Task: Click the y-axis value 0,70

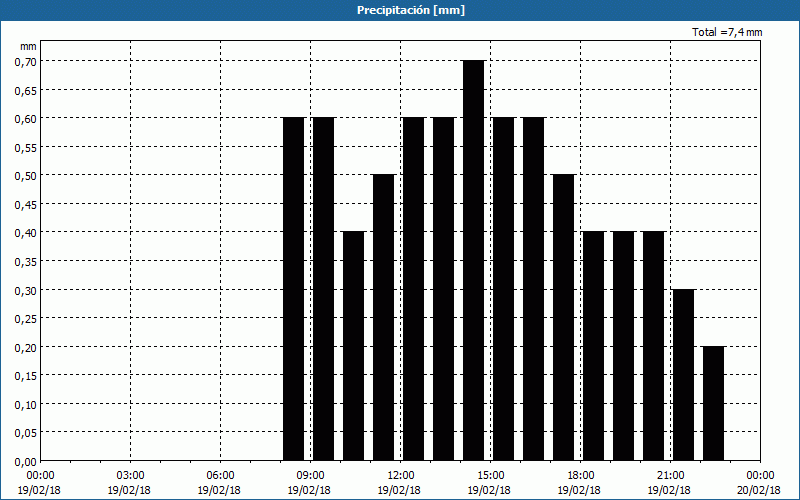Action: click(x=26, y=62)
